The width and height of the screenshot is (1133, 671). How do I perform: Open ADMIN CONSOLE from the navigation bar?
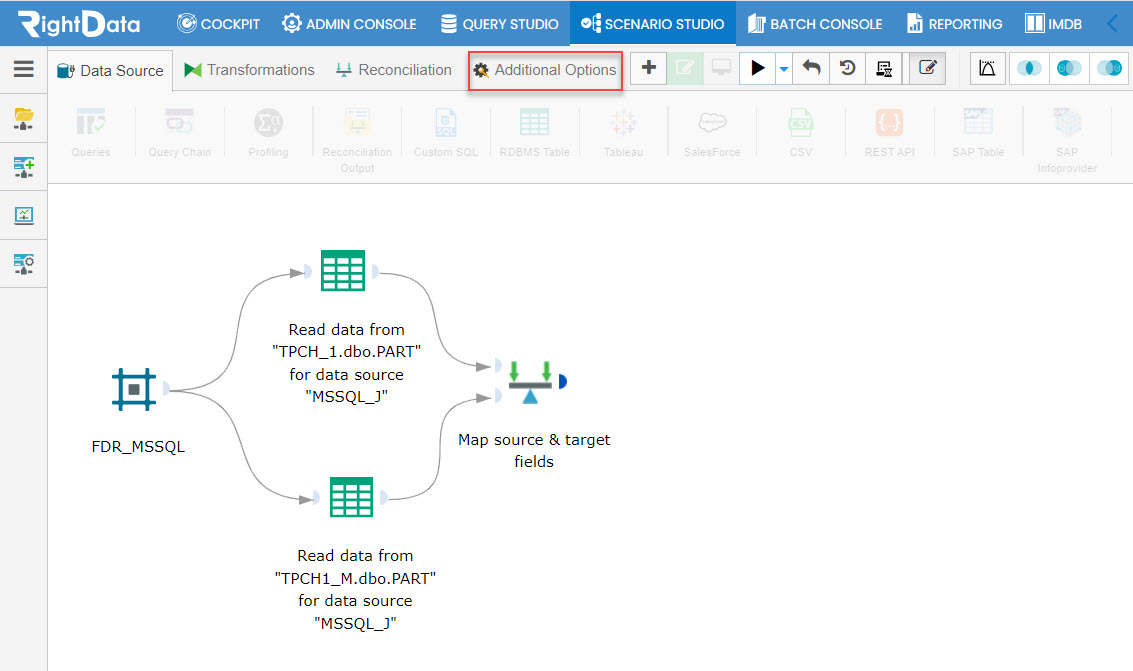tap(350, 24)
